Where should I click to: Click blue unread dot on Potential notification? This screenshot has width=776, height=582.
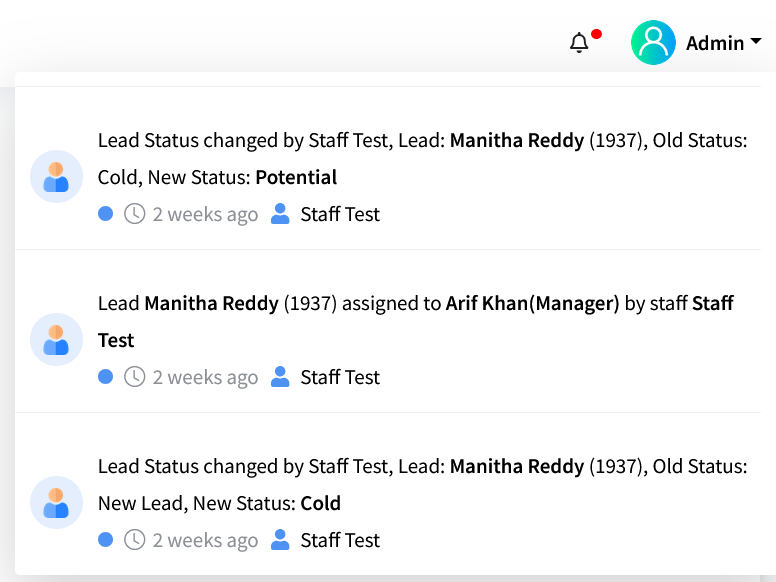click(x=106, y=214)
